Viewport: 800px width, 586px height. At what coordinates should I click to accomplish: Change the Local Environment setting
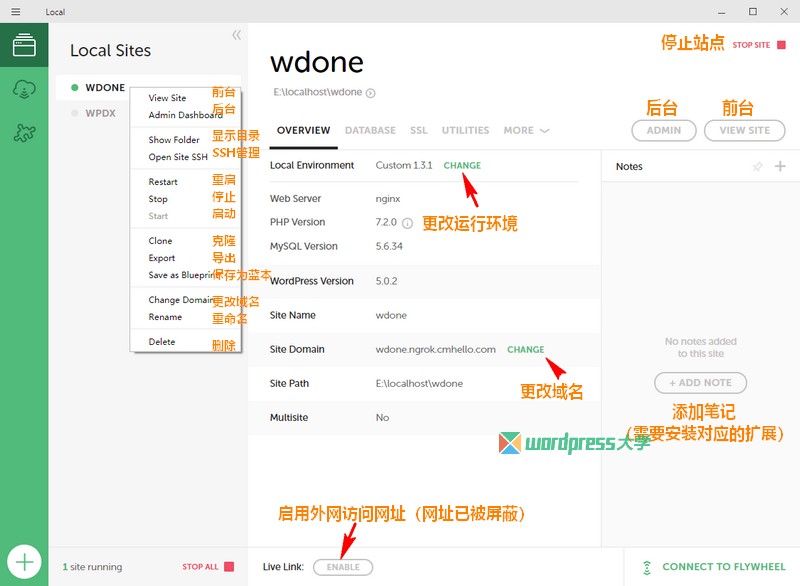[462, 165]
